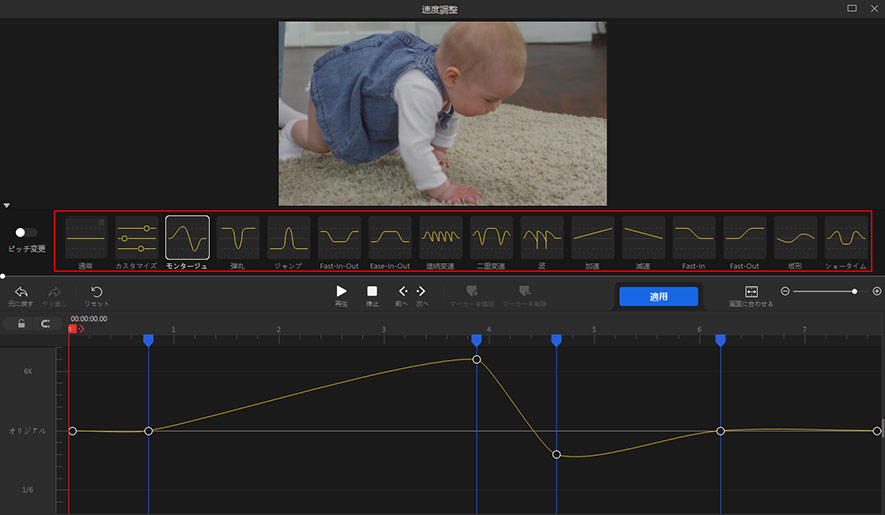The width and height of the screenshot is (885, 515).
Task: Click the lowest curve keyframe below original
Action: (x=557, y=455)
